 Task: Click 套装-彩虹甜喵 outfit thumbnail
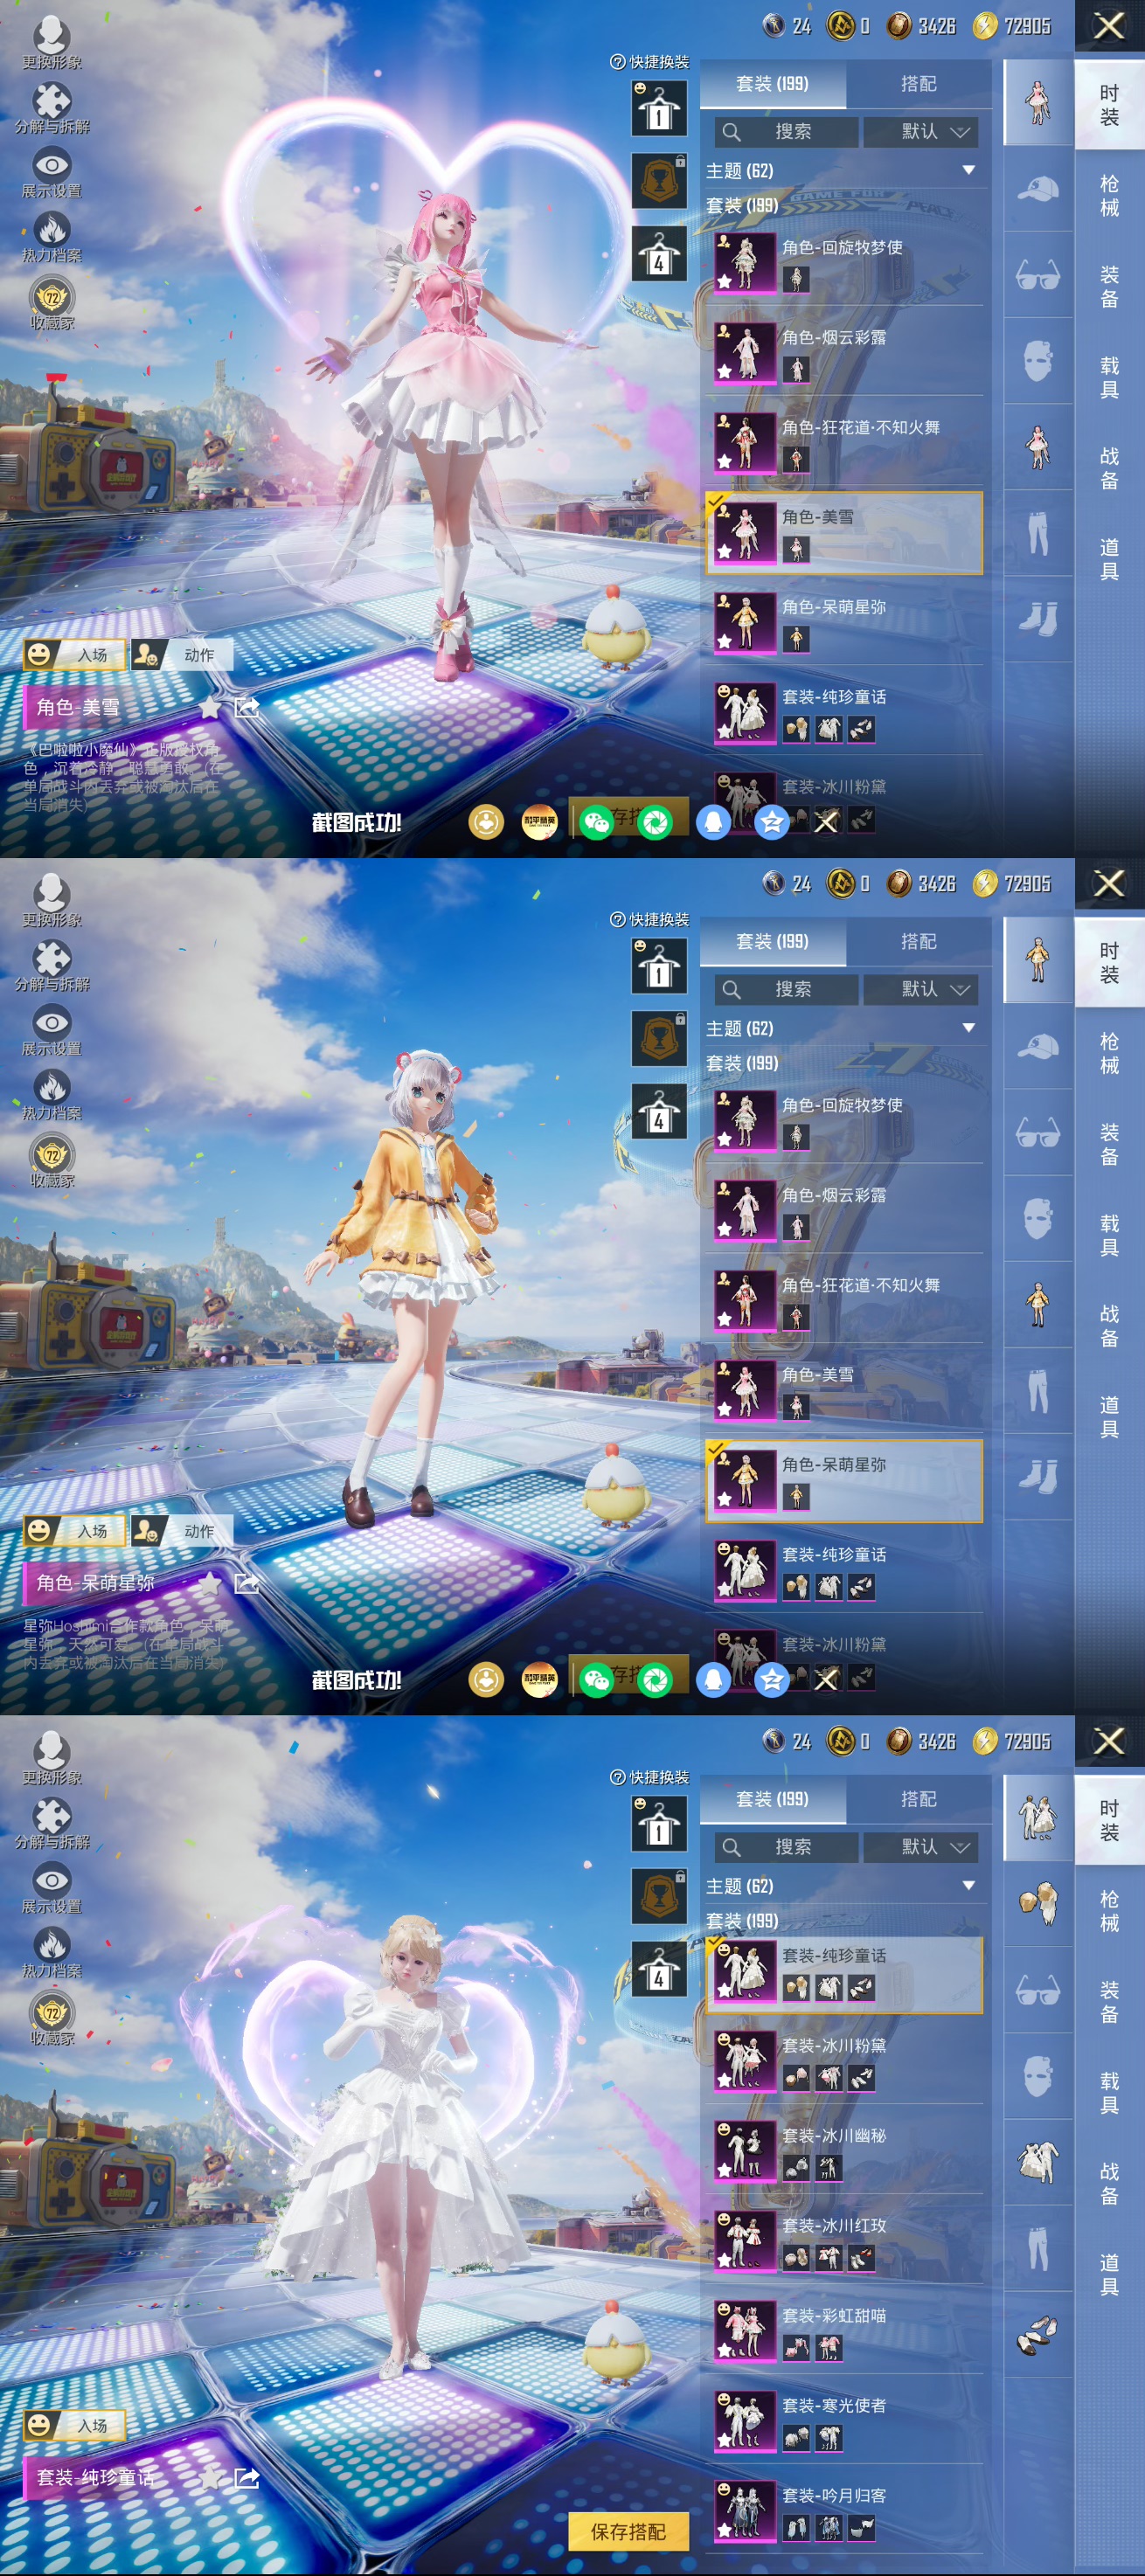745,2331
